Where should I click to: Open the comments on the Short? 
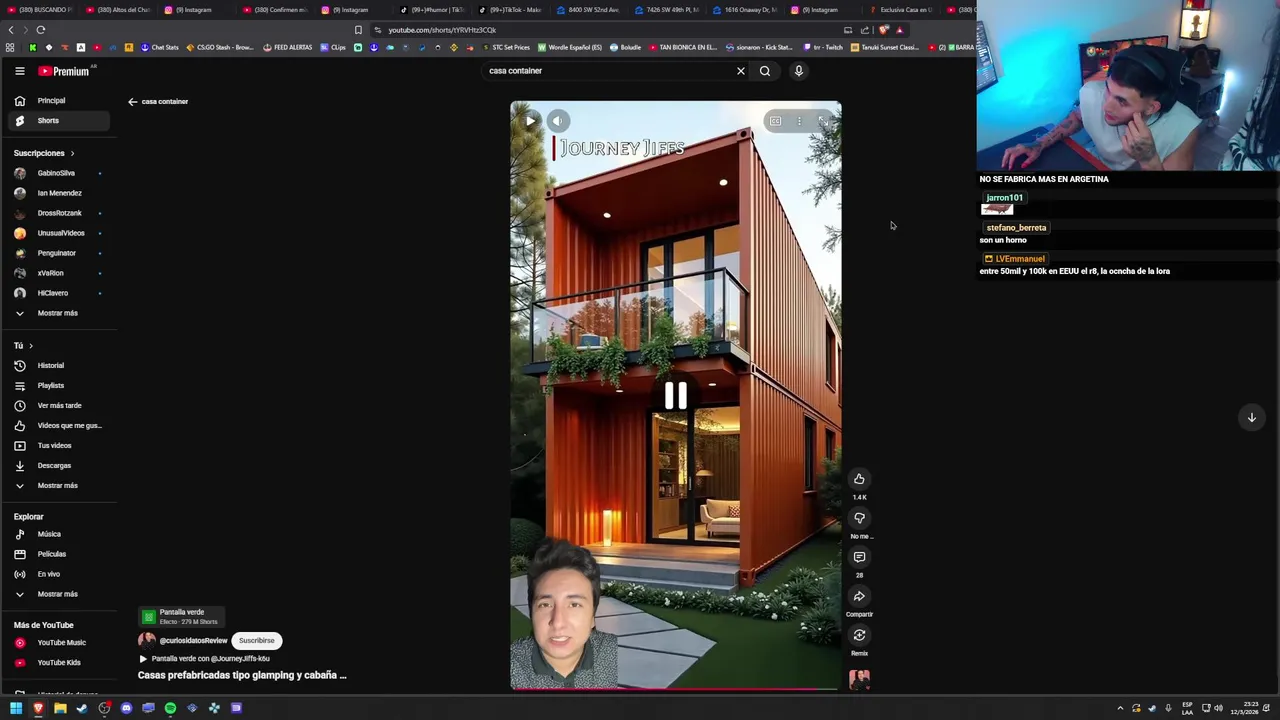859,557
